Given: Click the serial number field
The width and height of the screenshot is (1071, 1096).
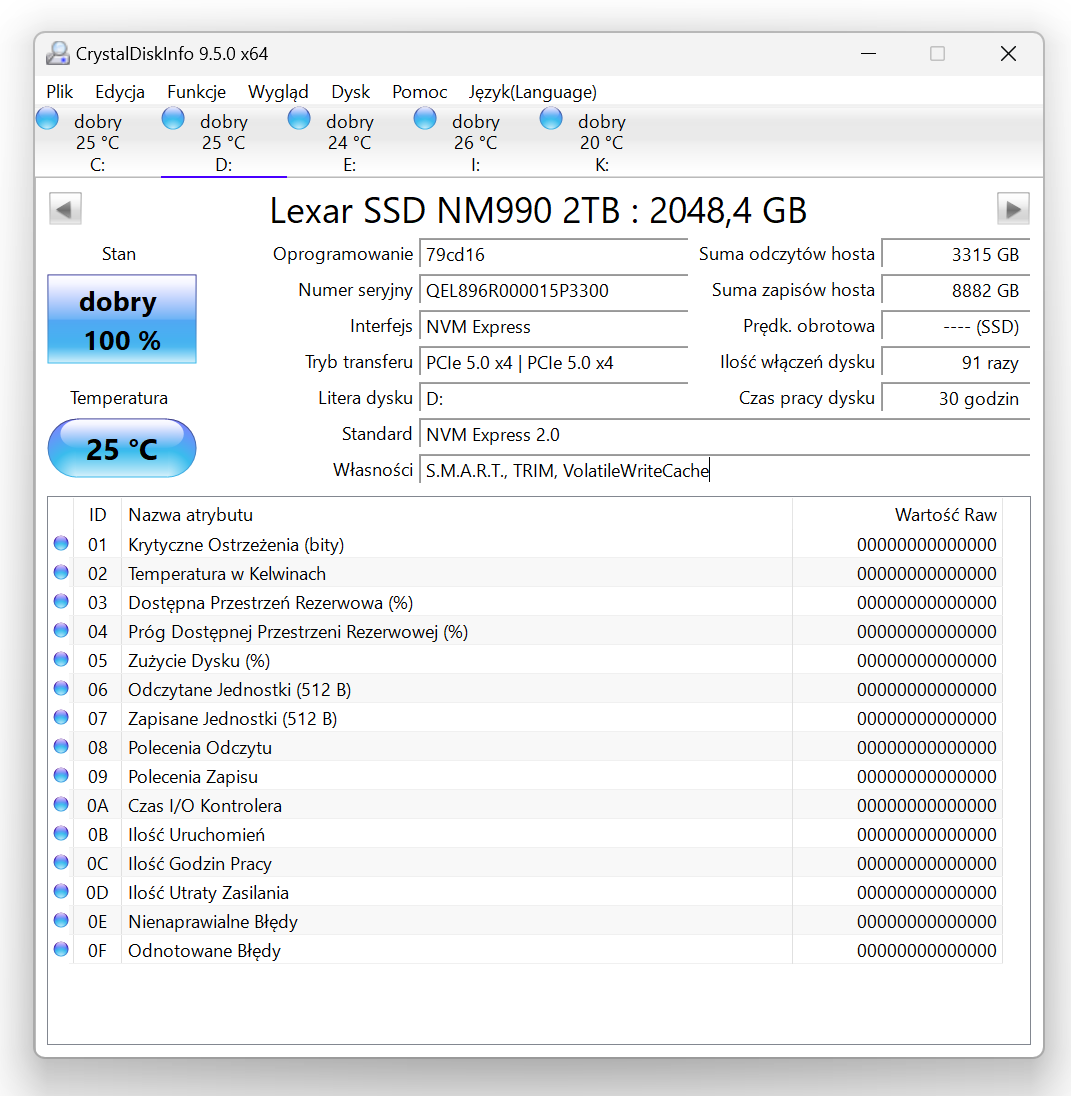Looking at the screenshot, I should coord(553,291).
